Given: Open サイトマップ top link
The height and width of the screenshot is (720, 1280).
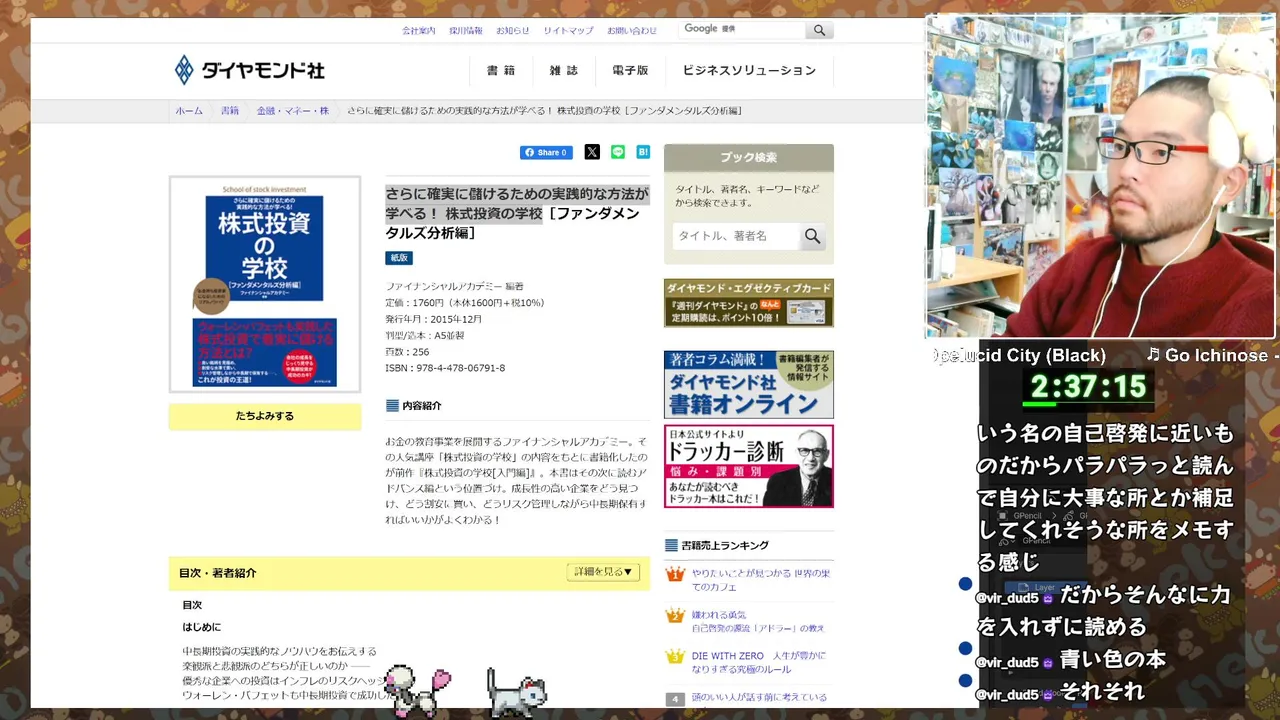Looking at the screenshot, I should pyautogui.click(x=568, y=31).
